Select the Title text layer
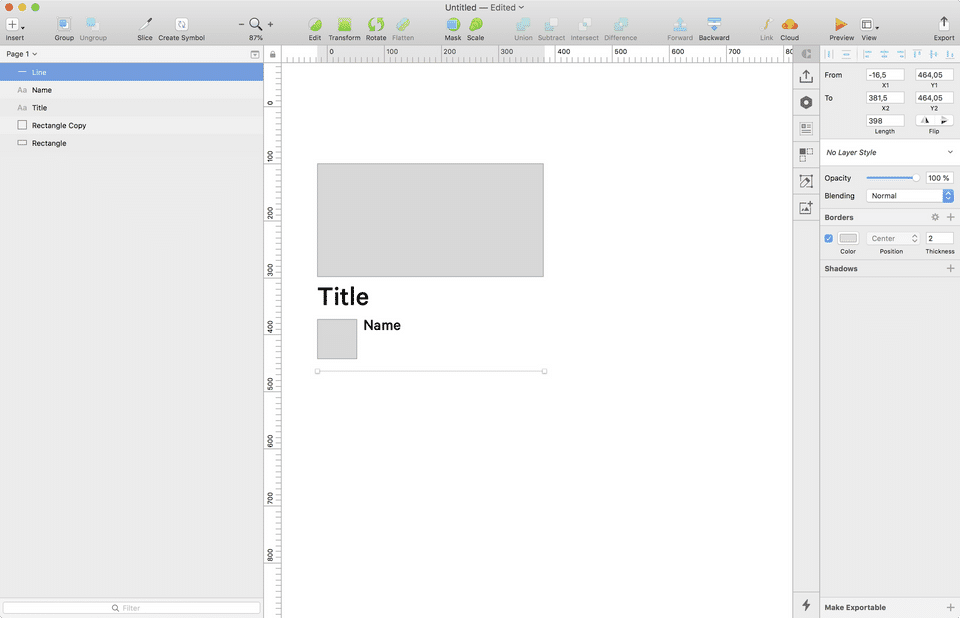 click(x=132, y=107)
